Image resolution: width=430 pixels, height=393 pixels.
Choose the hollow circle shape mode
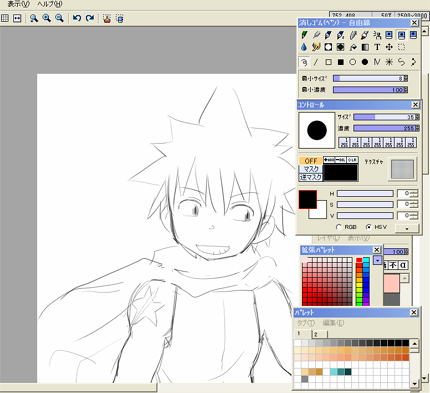pos(353,62)
